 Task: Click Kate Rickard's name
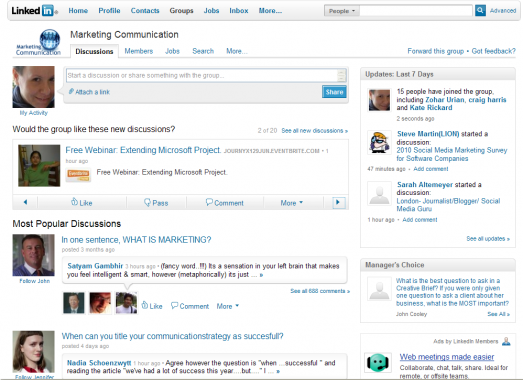coord(431,107)
